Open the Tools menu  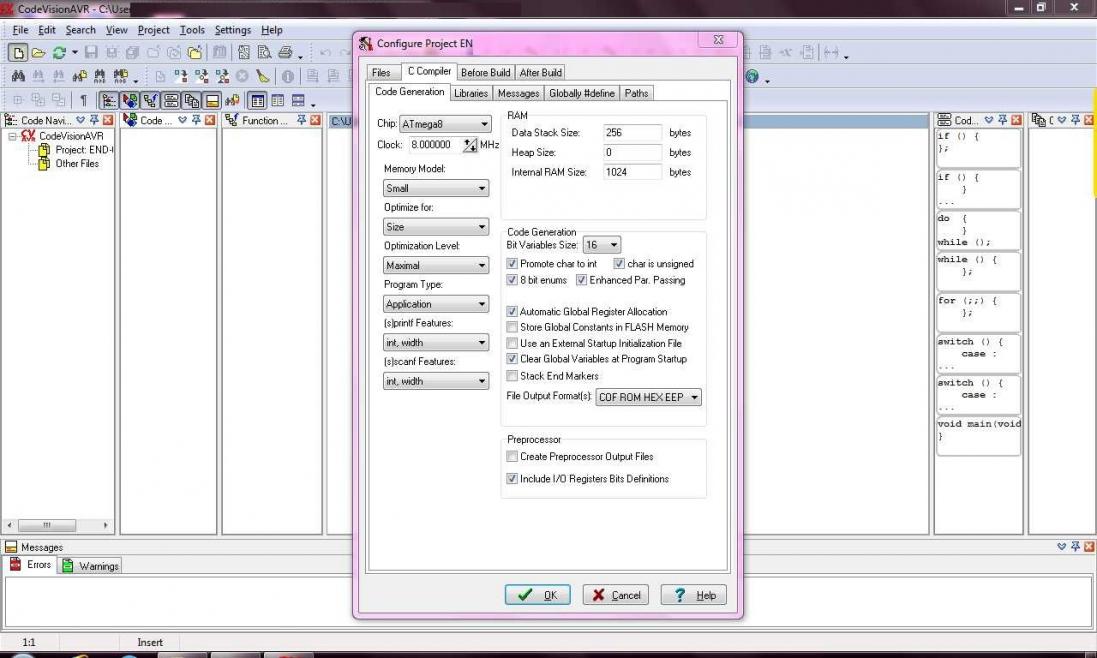click(x=192, y=30)
